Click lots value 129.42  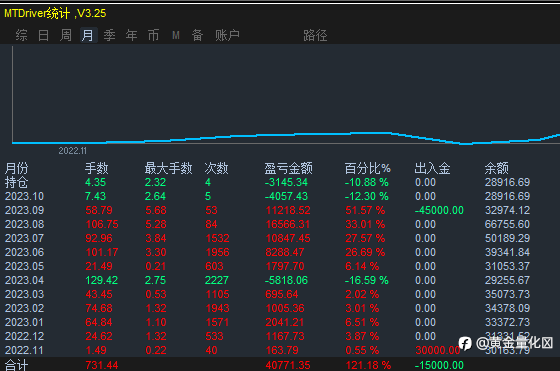pyautogui.click(x=102, y=280)
